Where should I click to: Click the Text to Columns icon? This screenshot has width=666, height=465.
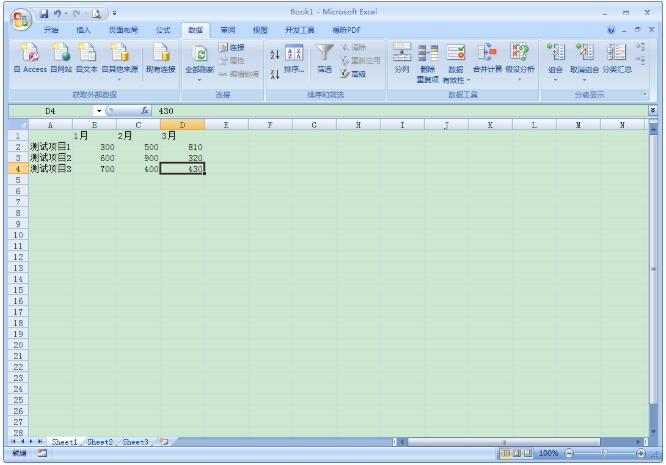tap(401, 52)
